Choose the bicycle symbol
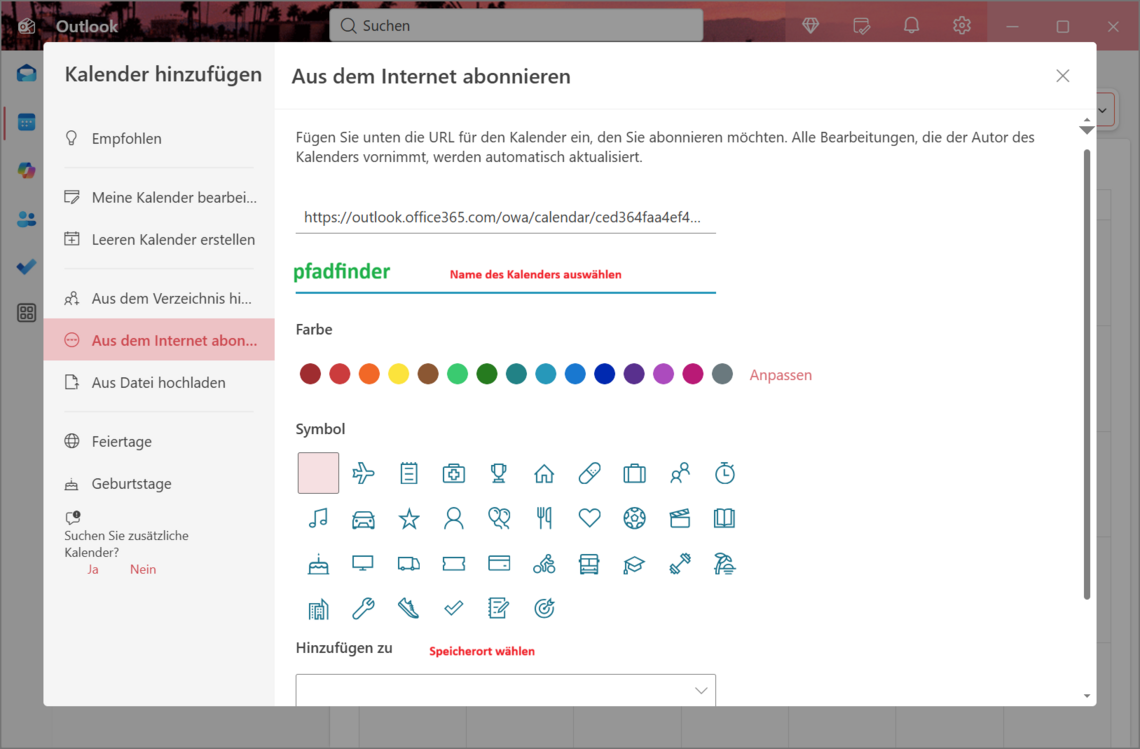 544,564
